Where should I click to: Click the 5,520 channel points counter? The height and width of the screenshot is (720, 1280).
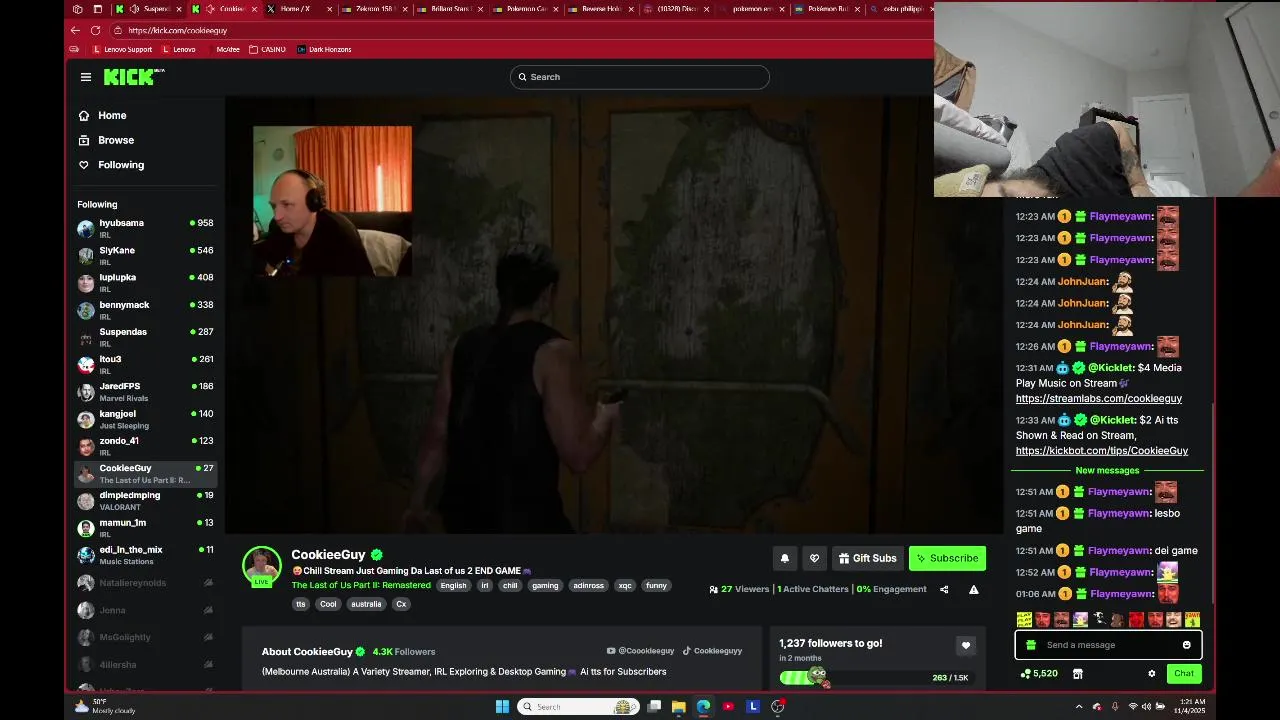click(1038, 674)
